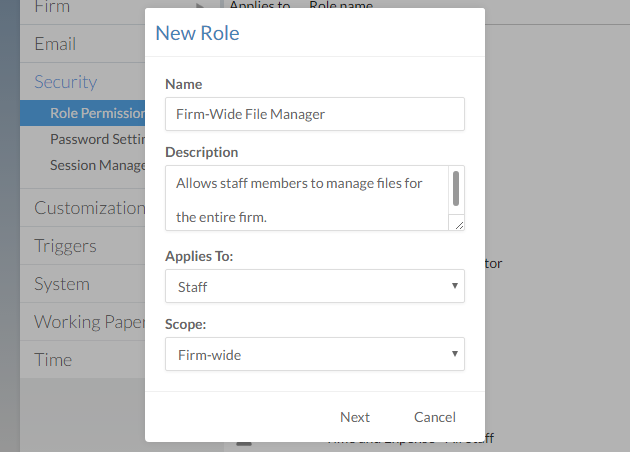
Task: Open the Time section in sidebar
Action: click(54, 360)
